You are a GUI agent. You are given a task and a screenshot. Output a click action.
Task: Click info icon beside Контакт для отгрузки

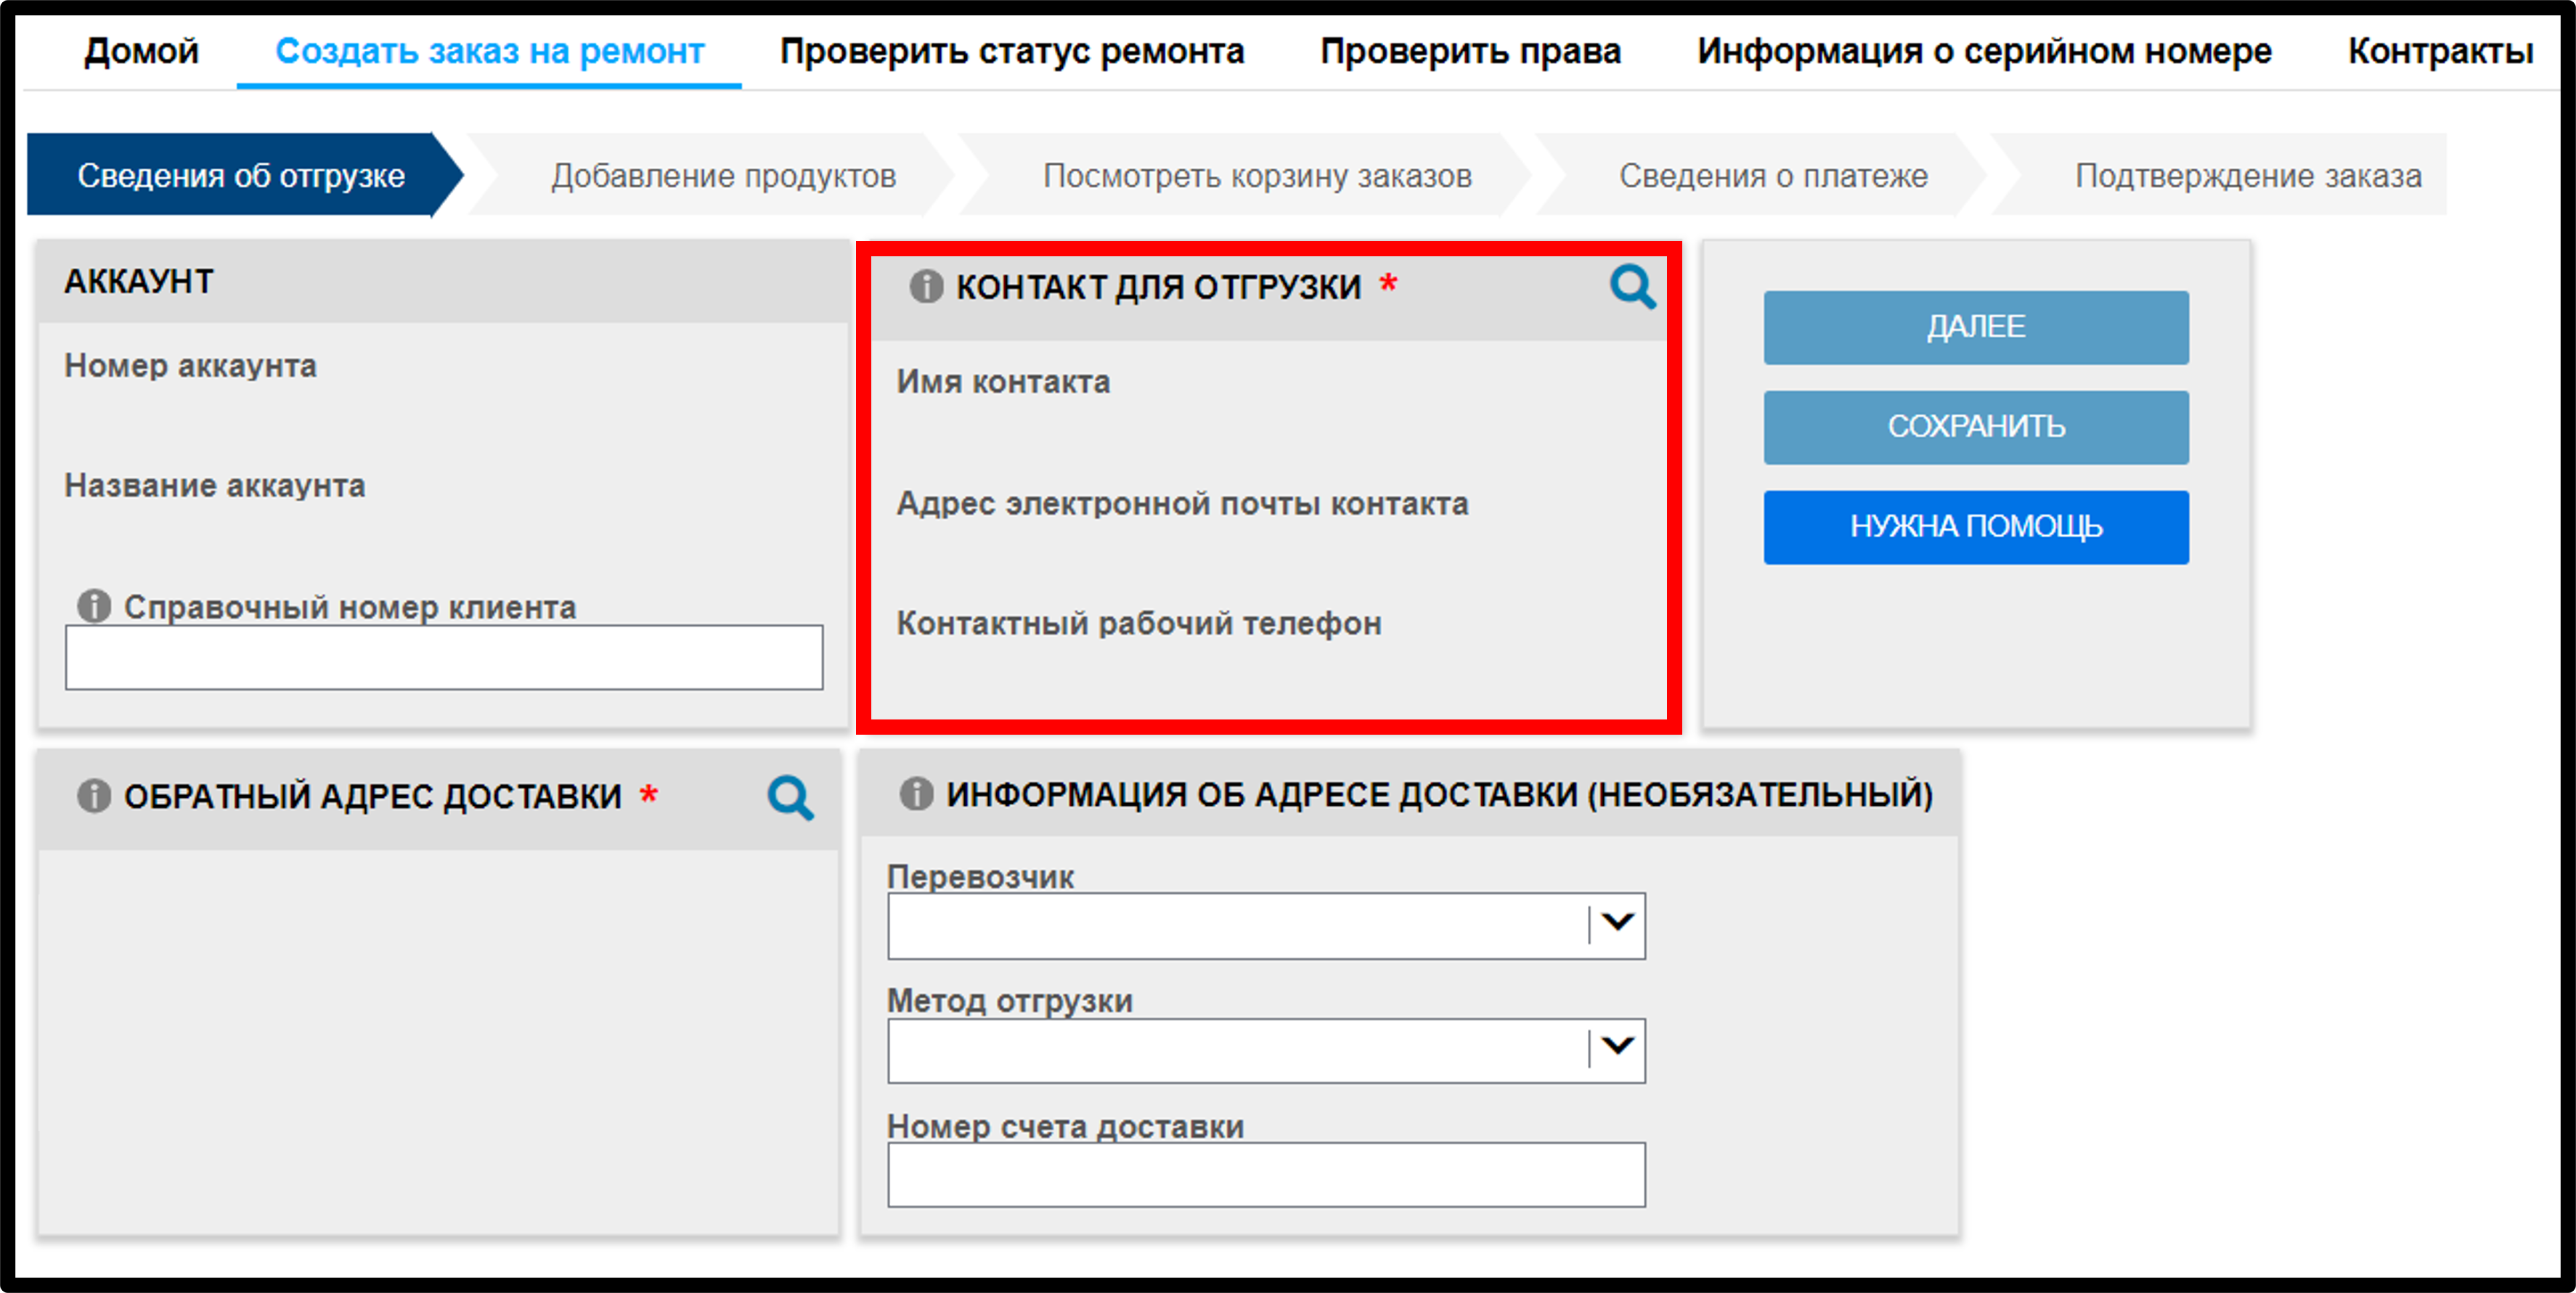click(x=926, y=286)
